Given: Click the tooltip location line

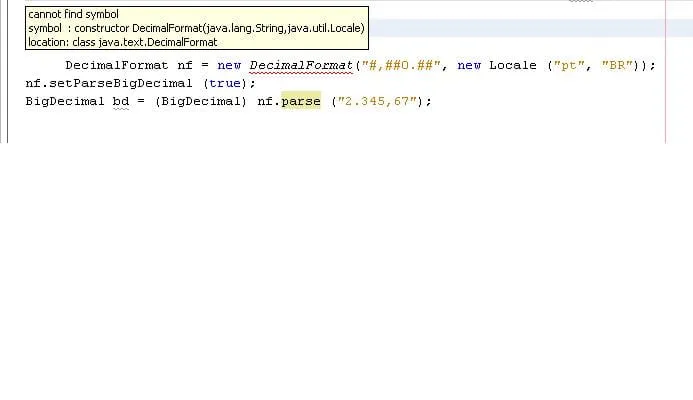Looking at the screenshot, I should click(x=122, y=42).
